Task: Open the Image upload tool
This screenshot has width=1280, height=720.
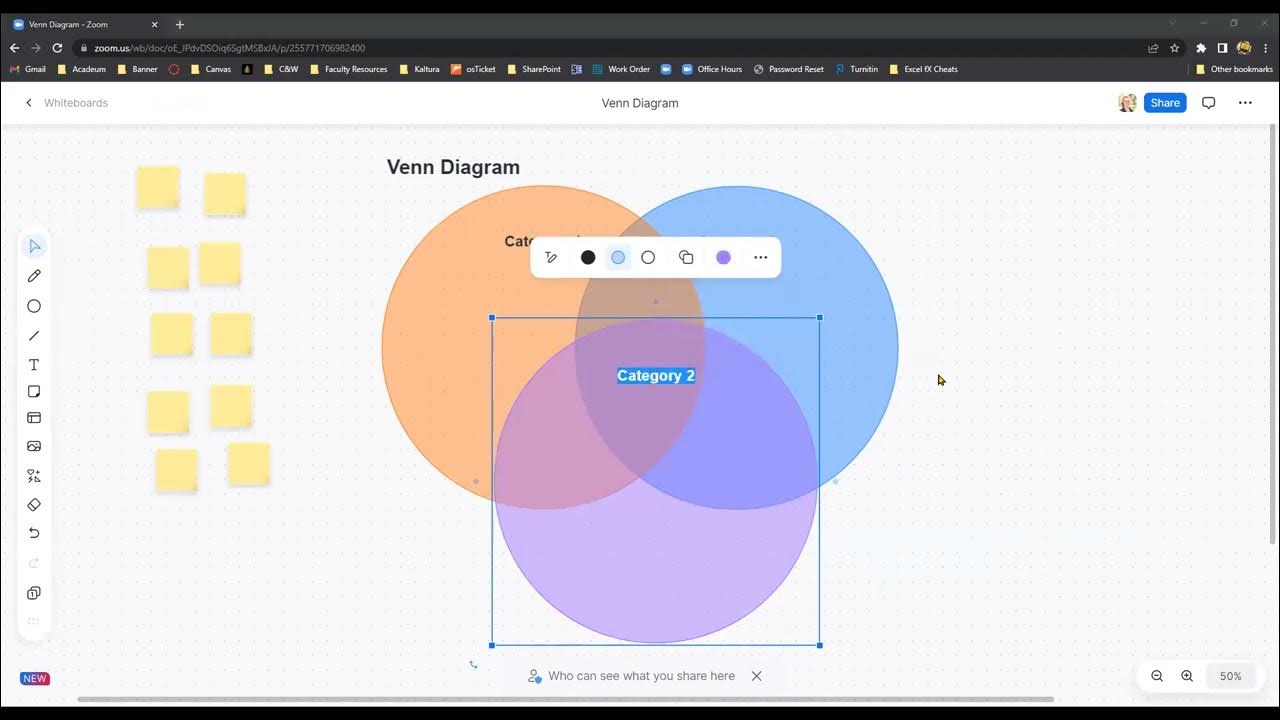Action: tap(34, 446)
